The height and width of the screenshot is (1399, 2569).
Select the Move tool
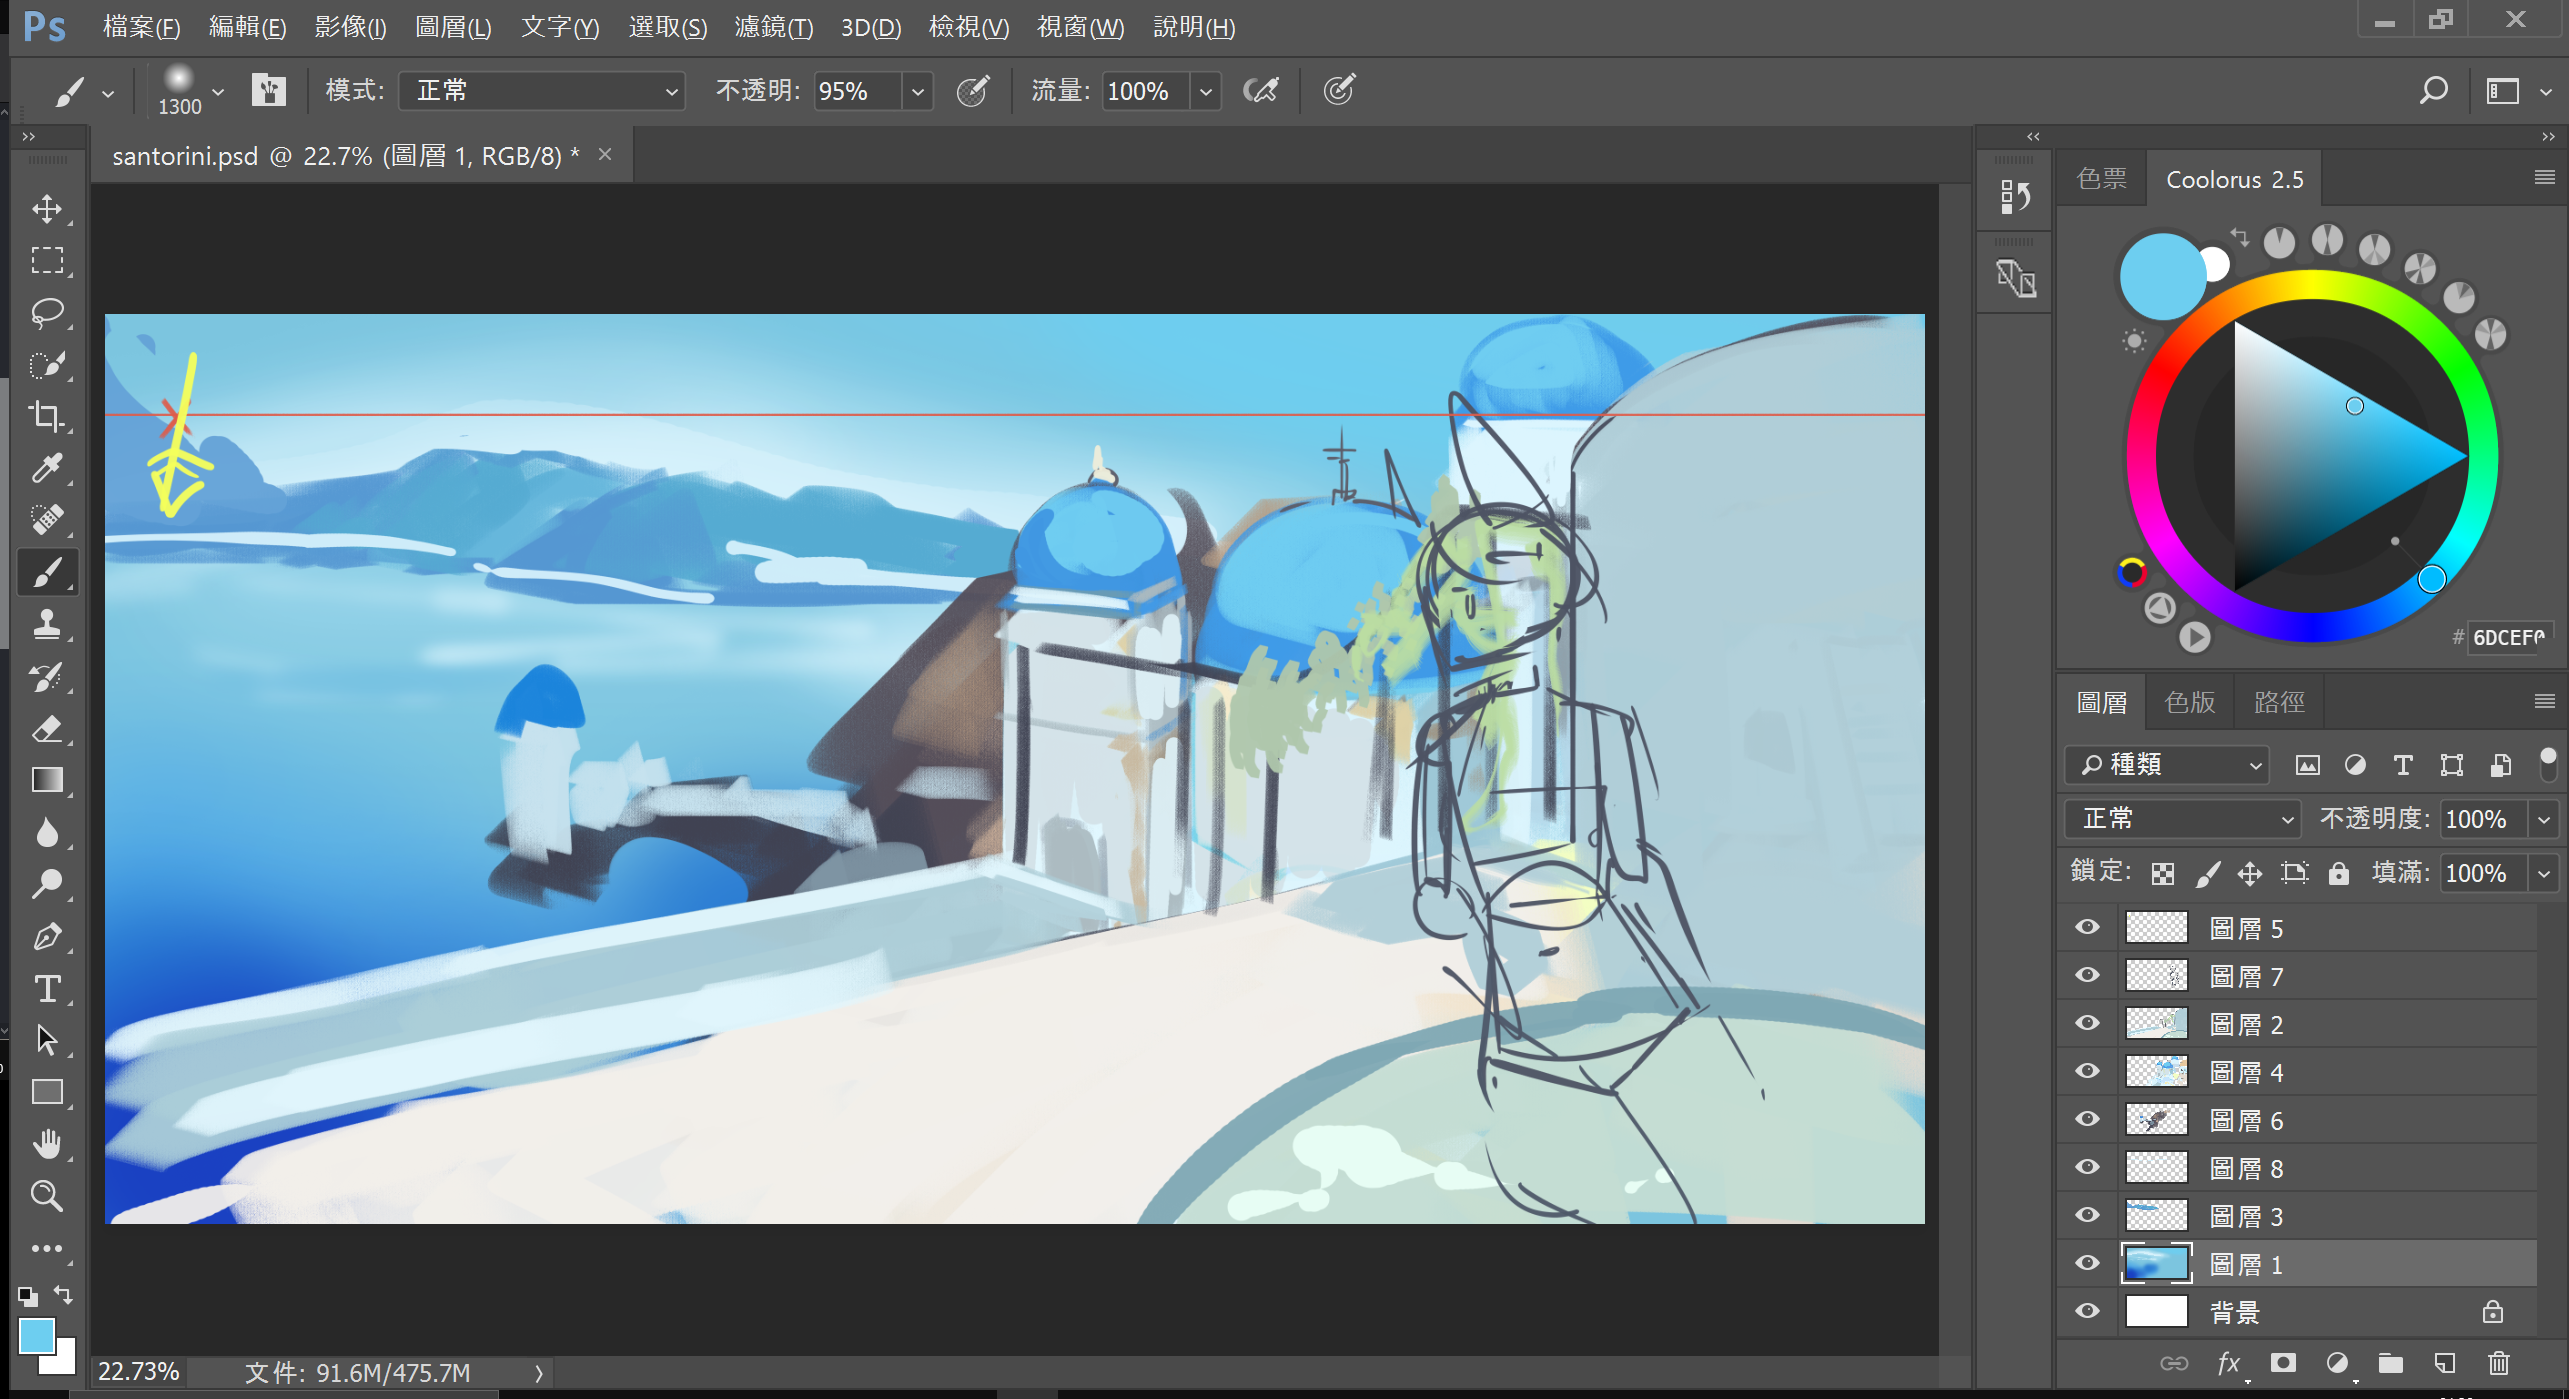click(47, 209)
